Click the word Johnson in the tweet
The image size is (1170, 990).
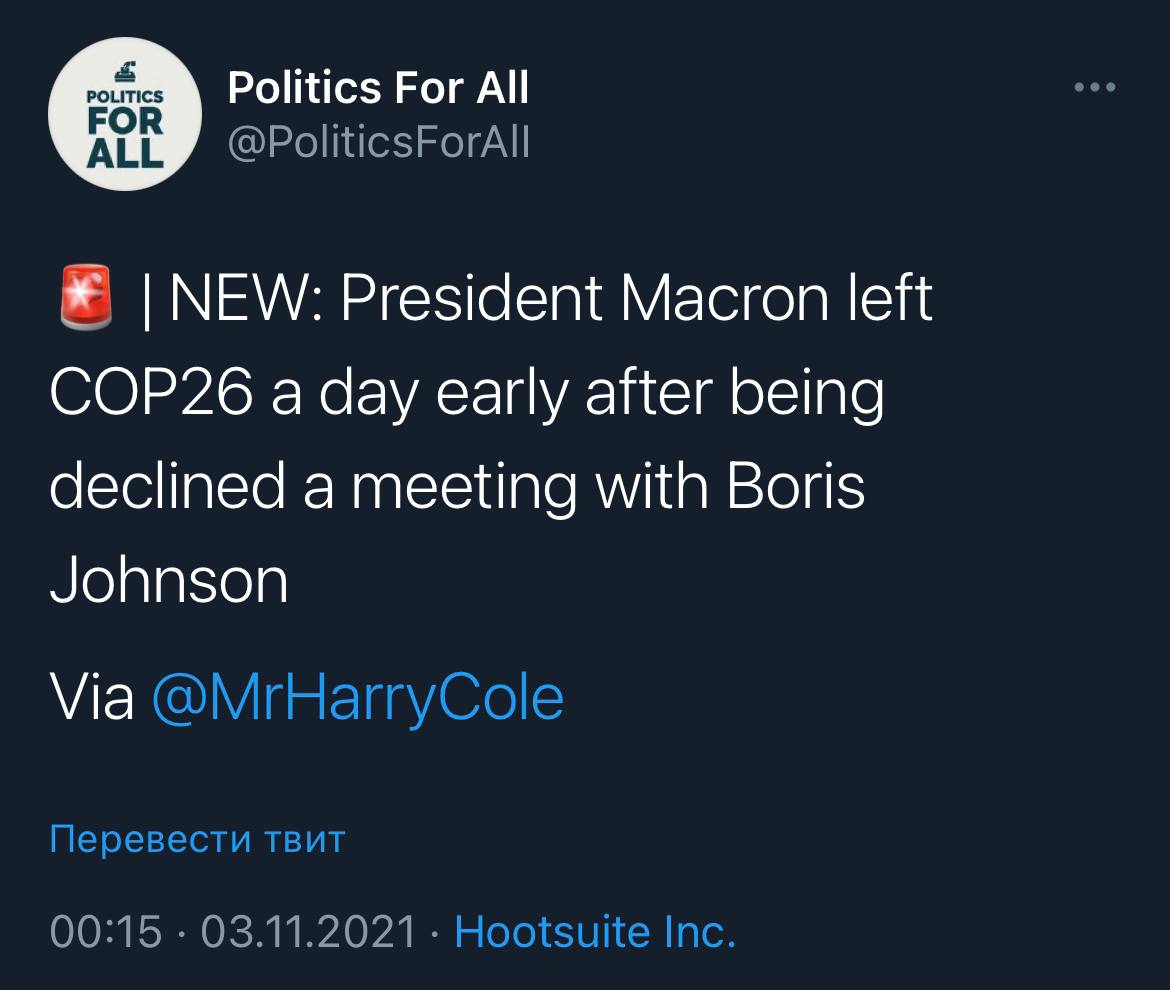169,581
